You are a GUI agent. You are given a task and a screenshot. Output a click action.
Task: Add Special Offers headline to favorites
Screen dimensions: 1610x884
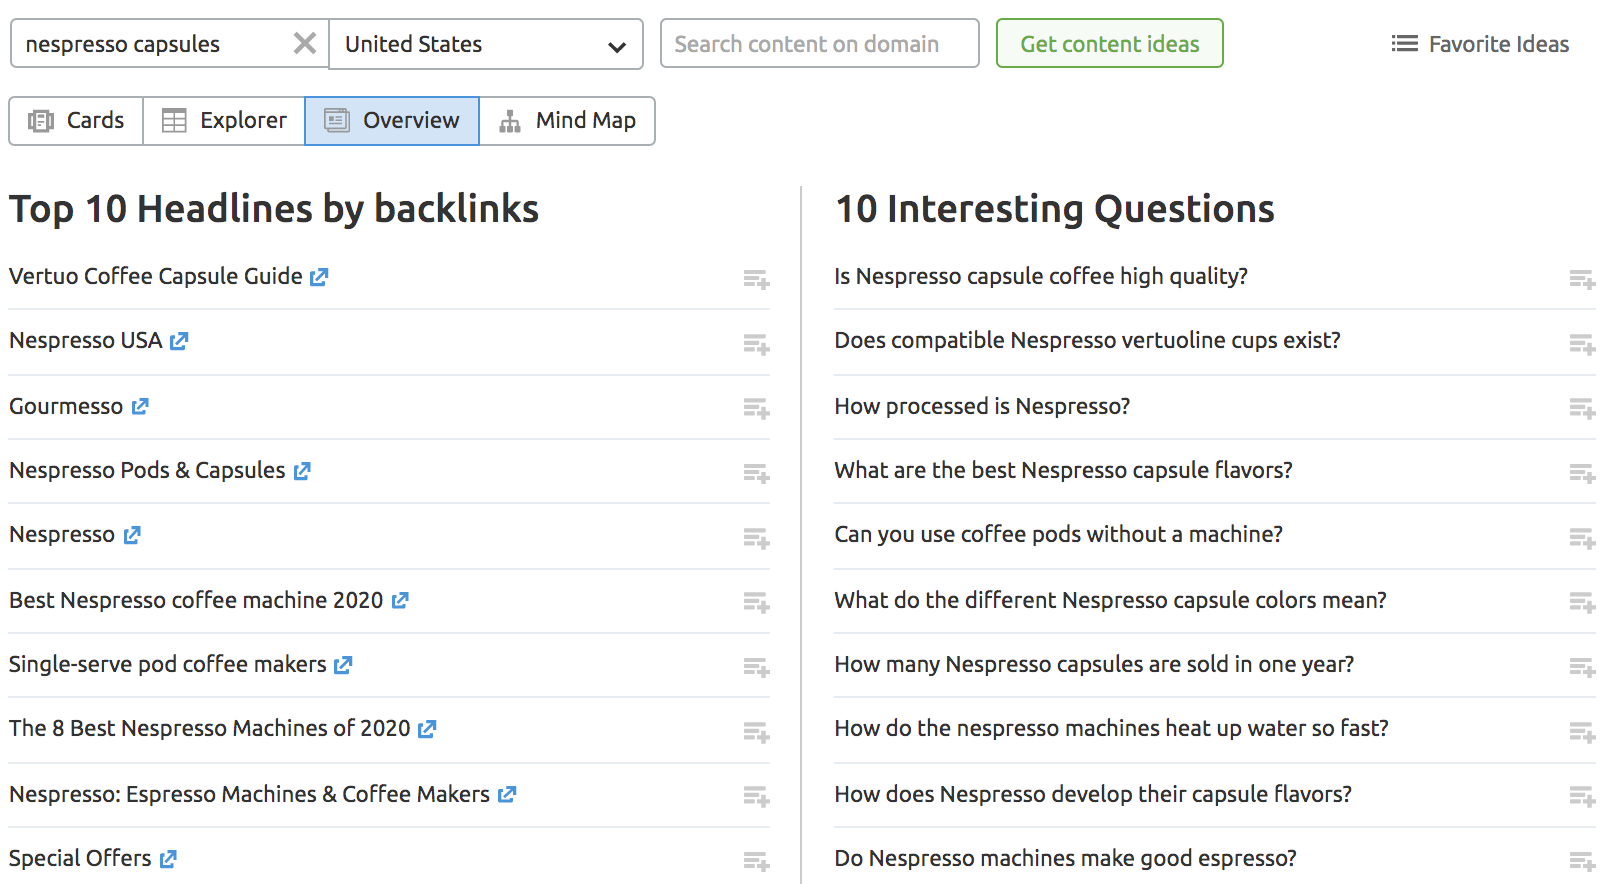coord(756,861)
